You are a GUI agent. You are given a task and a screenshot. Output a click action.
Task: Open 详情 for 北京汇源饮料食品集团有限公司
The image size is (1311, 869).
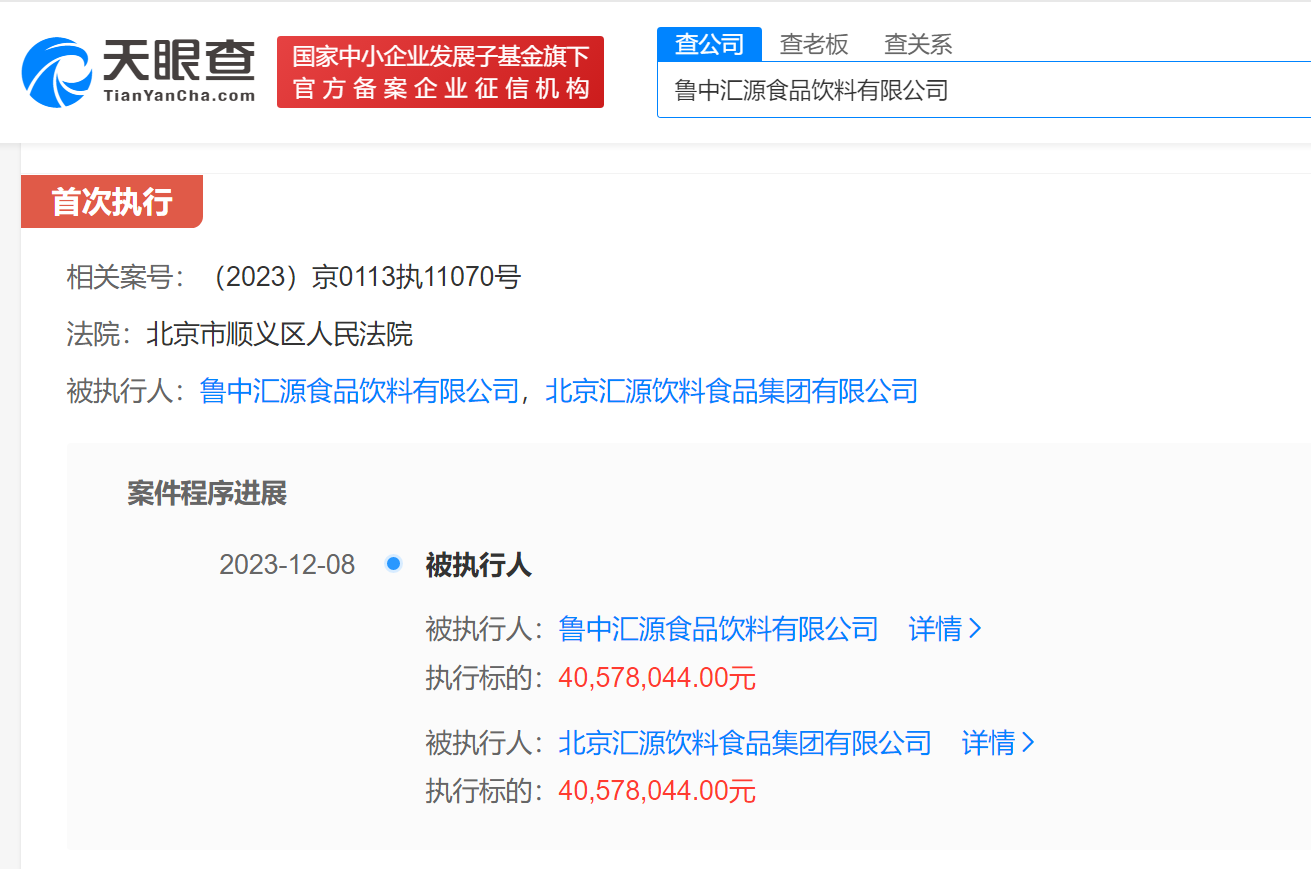coord(999,743)
